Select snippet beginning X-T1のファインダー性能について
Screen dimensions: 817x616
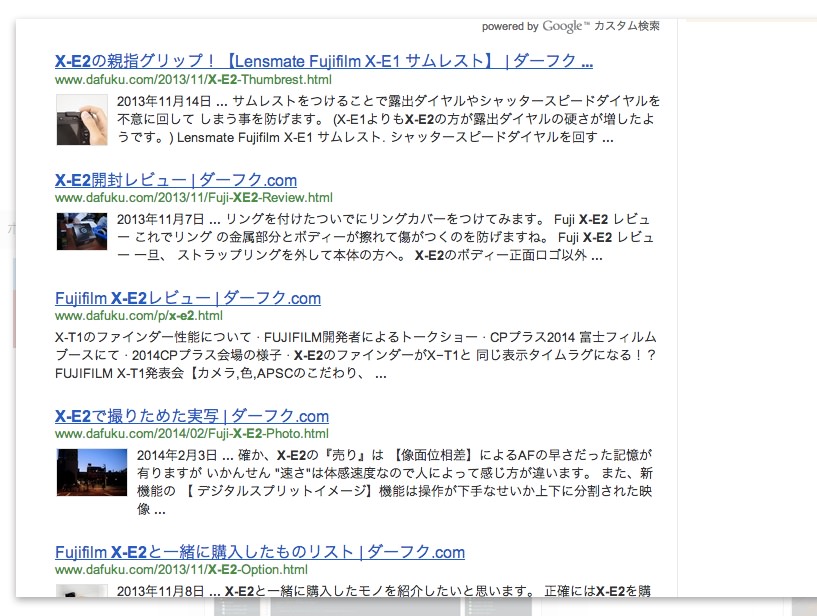pyautogui.click(x=356, y=355)
